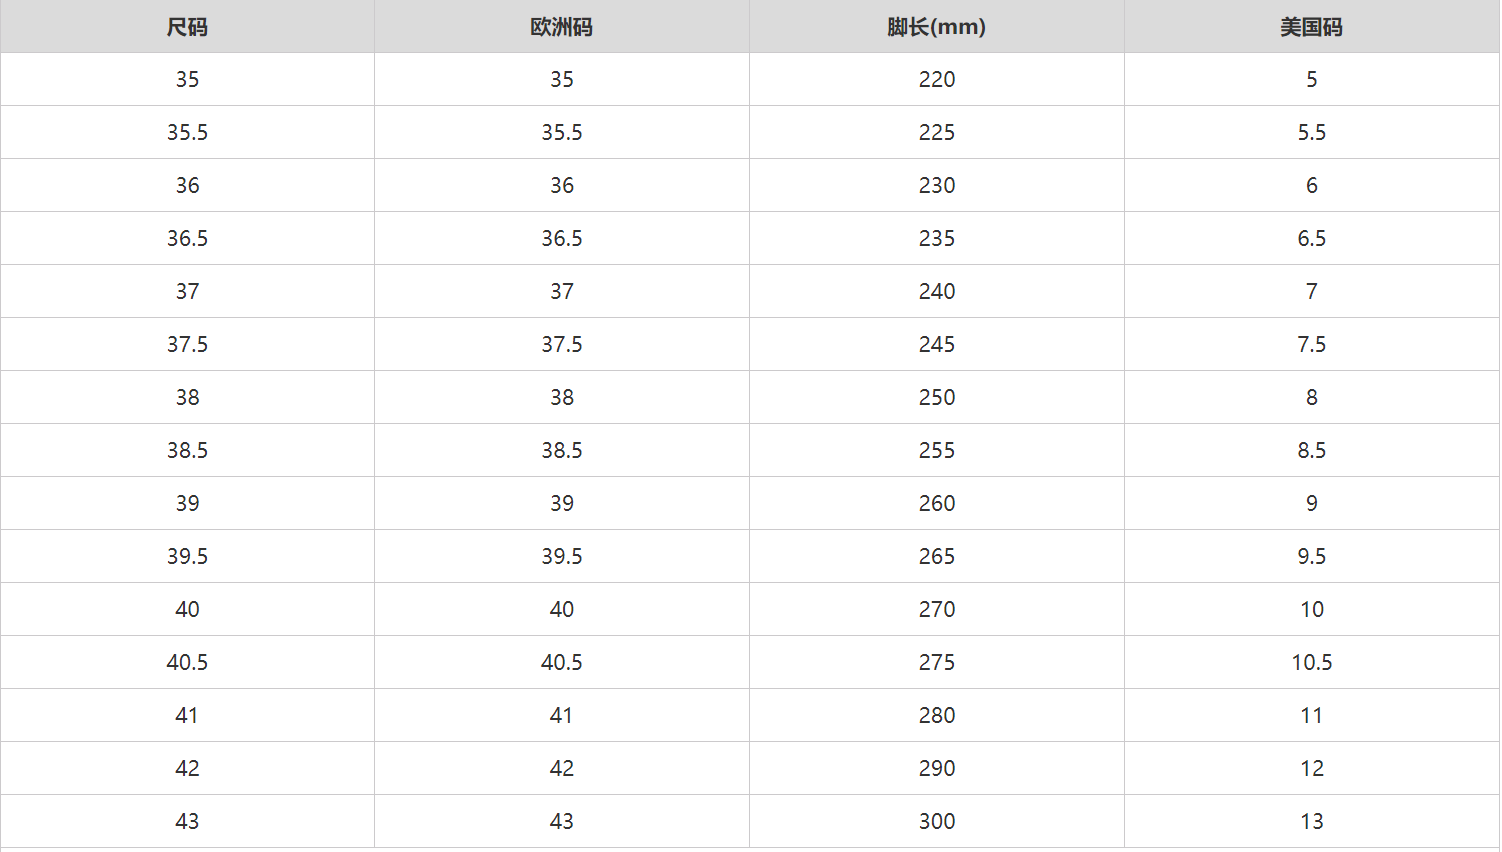Select the 39.5 cell in 欧洲码 column
This screenshot has height=852, width=1502.
(561, 556)
